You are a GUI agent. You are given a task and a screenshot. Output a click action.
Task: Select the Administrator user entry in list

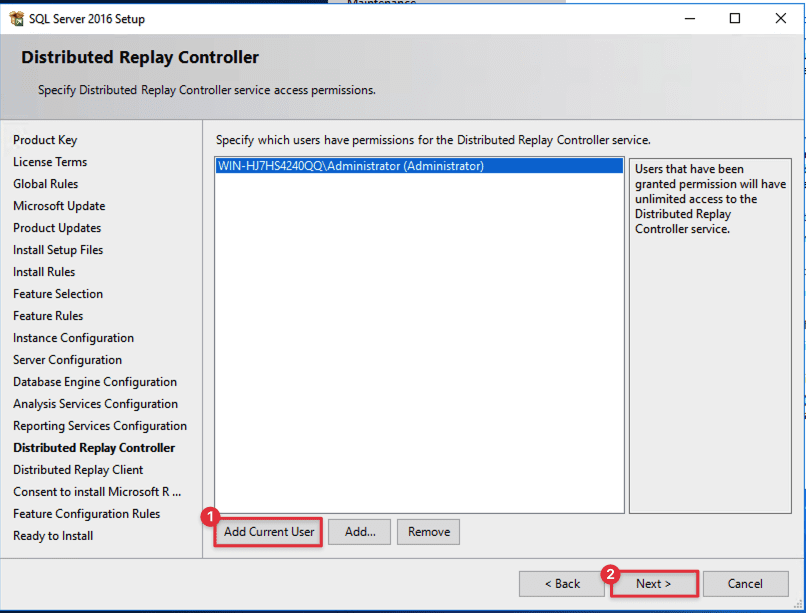point(350,167)
